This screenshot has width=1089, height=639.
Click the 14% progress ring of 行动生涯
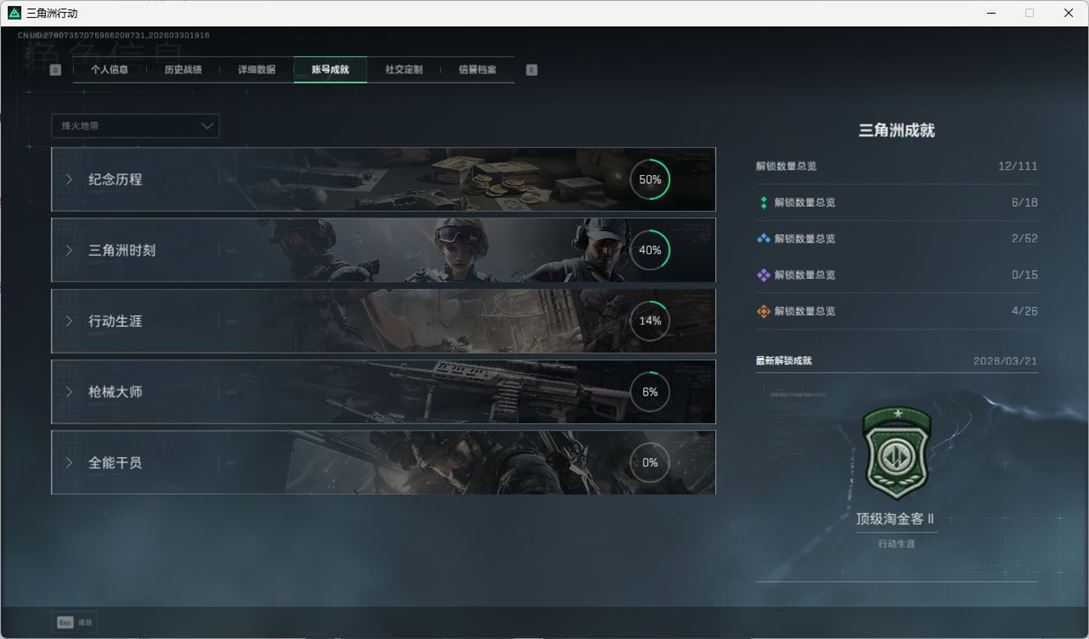coord(649,321)
